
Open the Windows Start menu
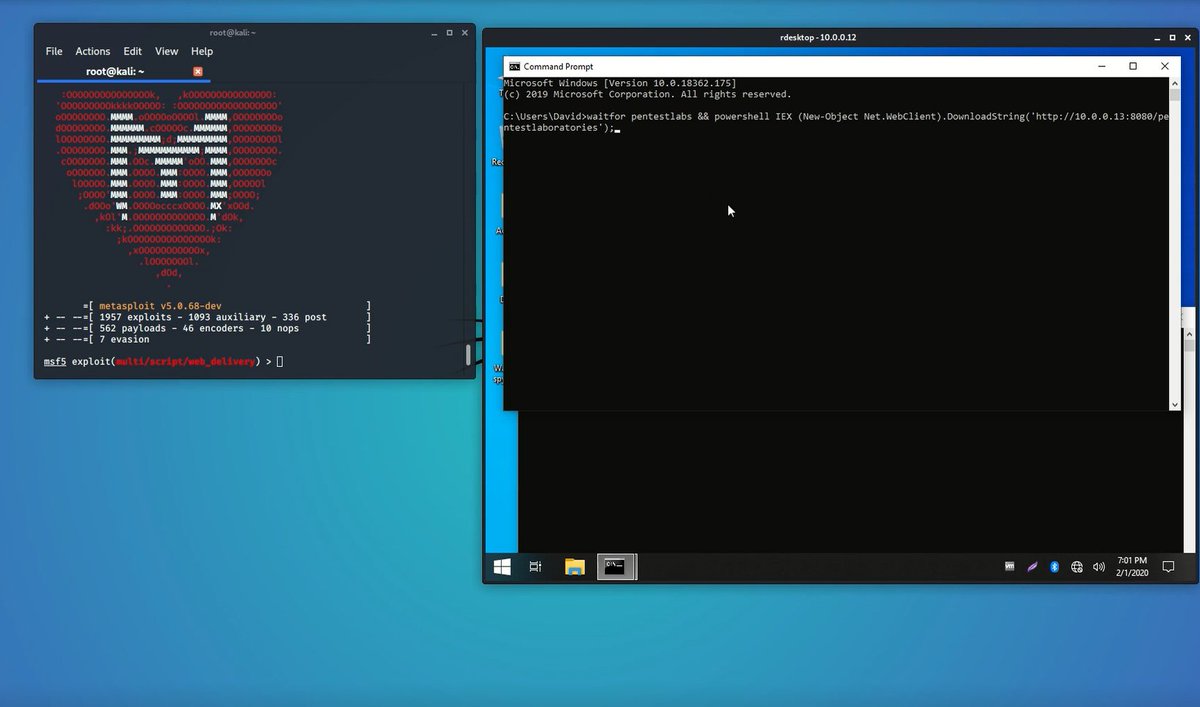coord(502,567)
